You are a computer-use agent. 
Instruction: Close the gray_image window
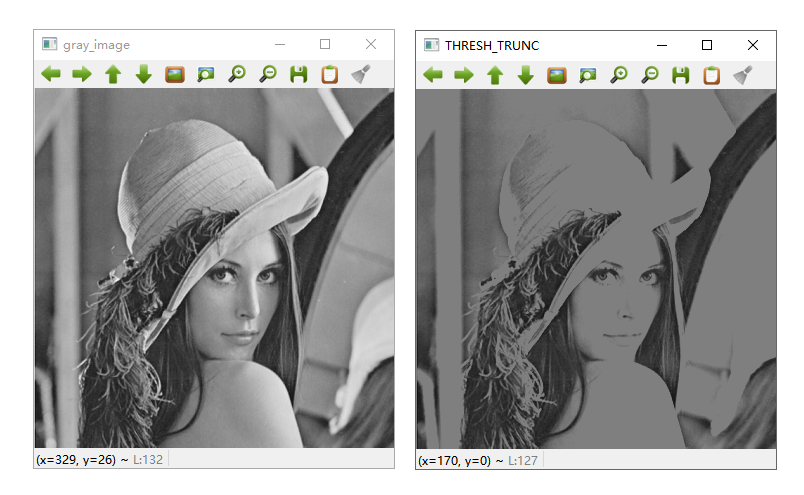371,45
